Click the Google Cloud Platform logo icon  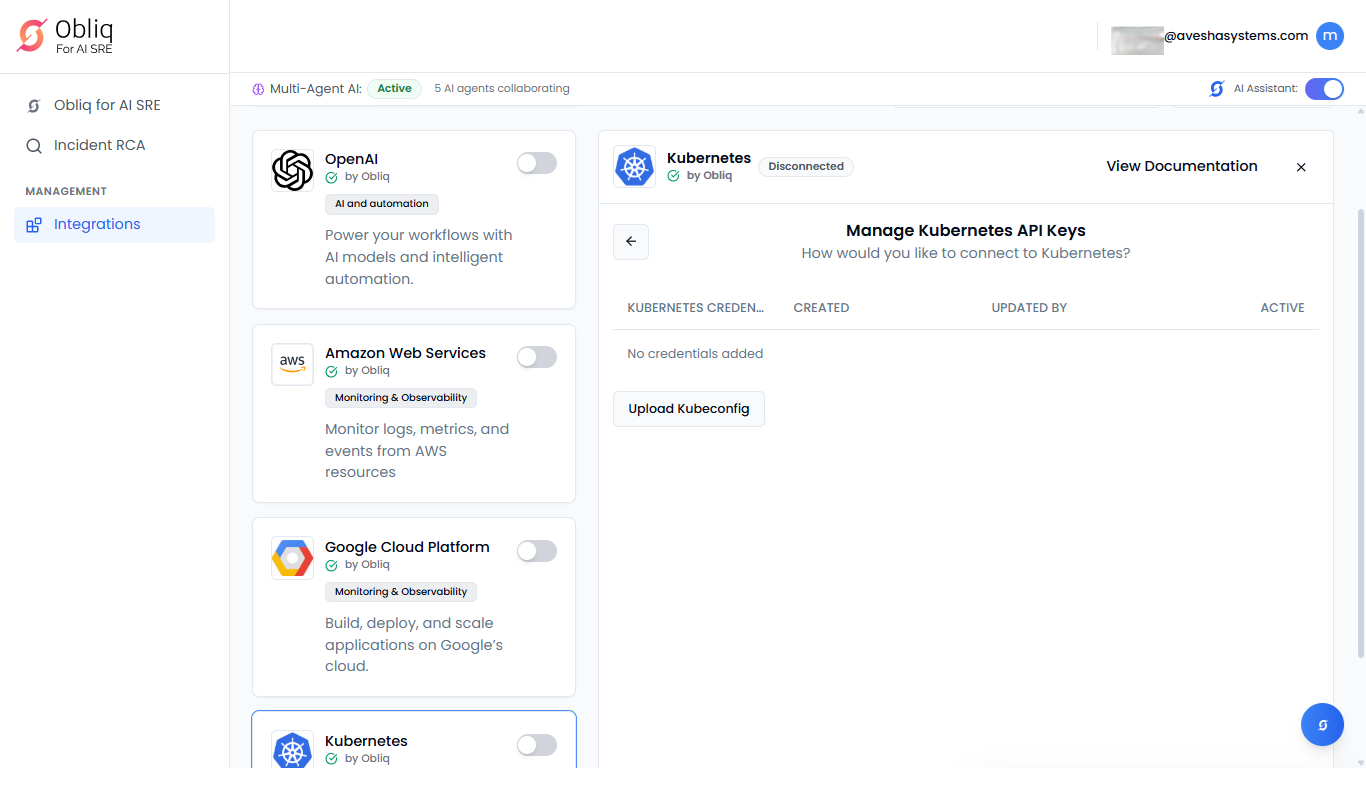click(x=292, y=558)
